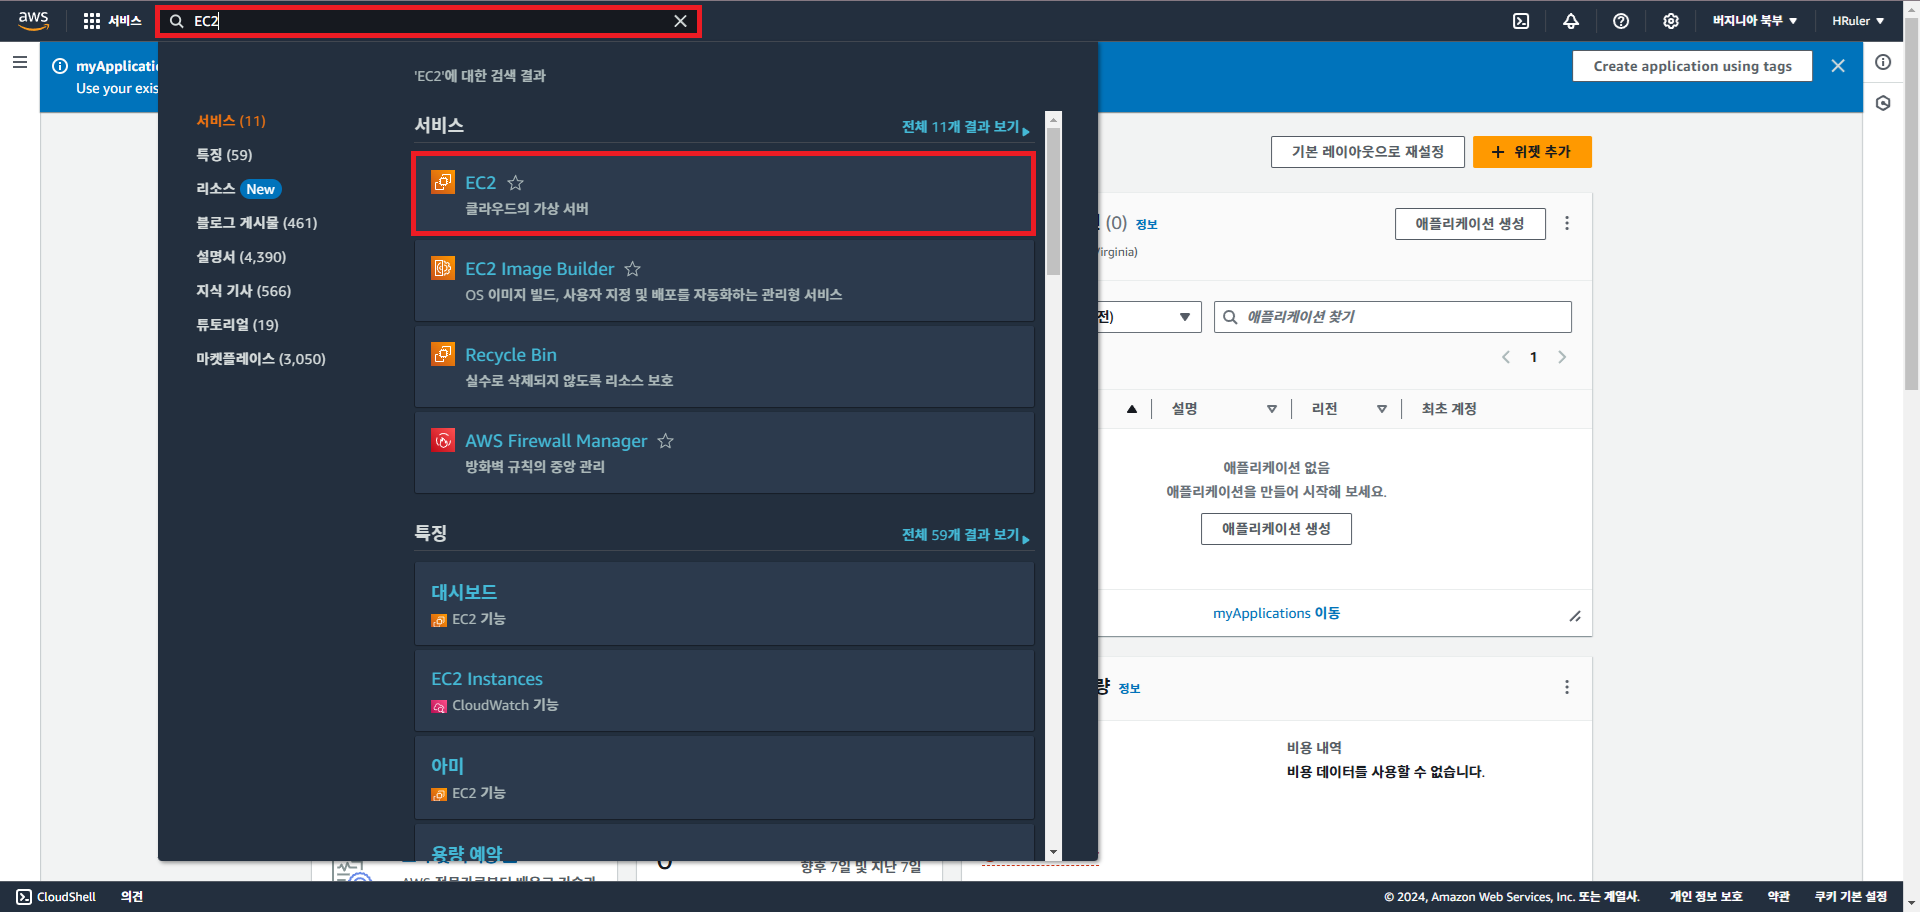
Task: Open the notifications bell icon
Action: click(x=1571, y=21)
